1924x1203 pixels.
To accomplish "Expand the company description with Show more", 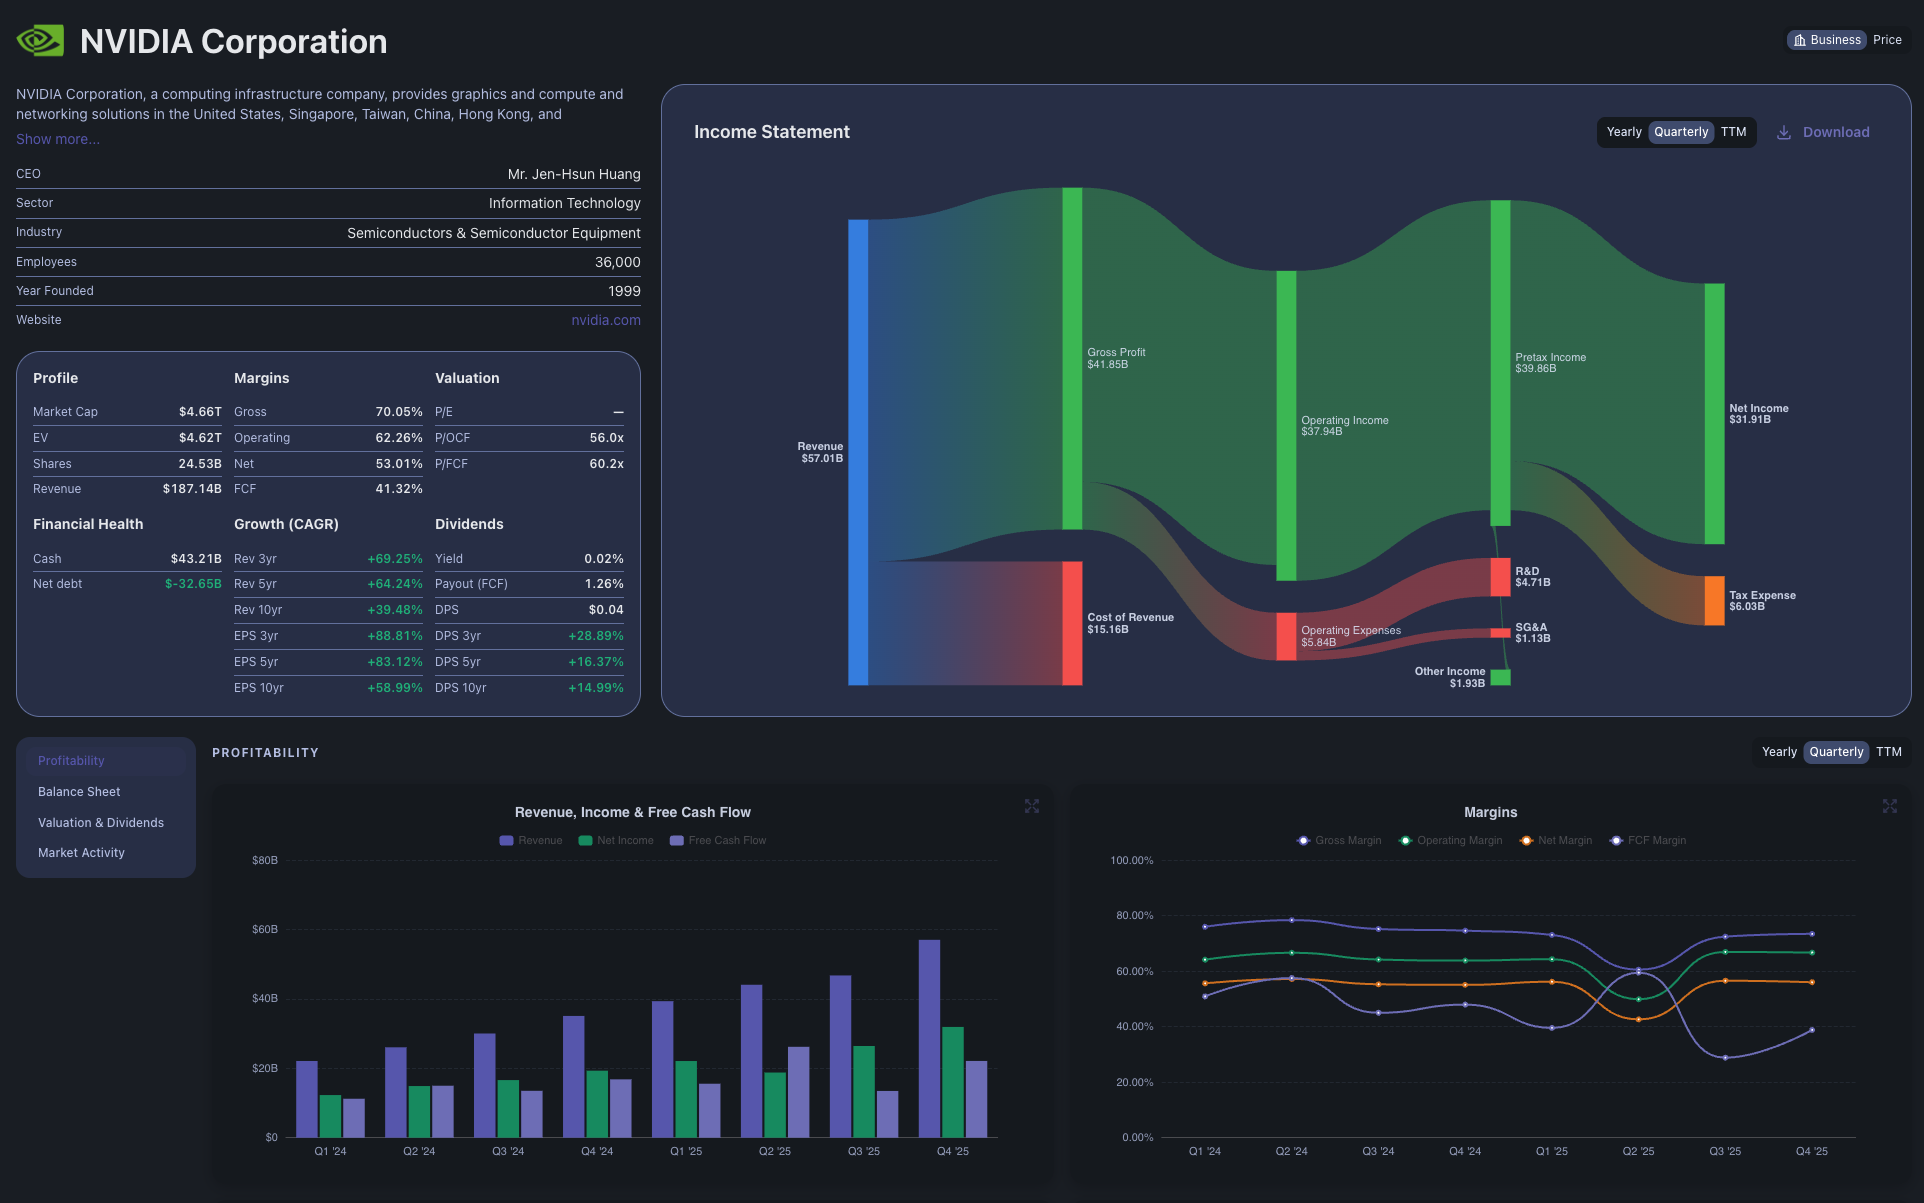I will (x=57, y=139).
